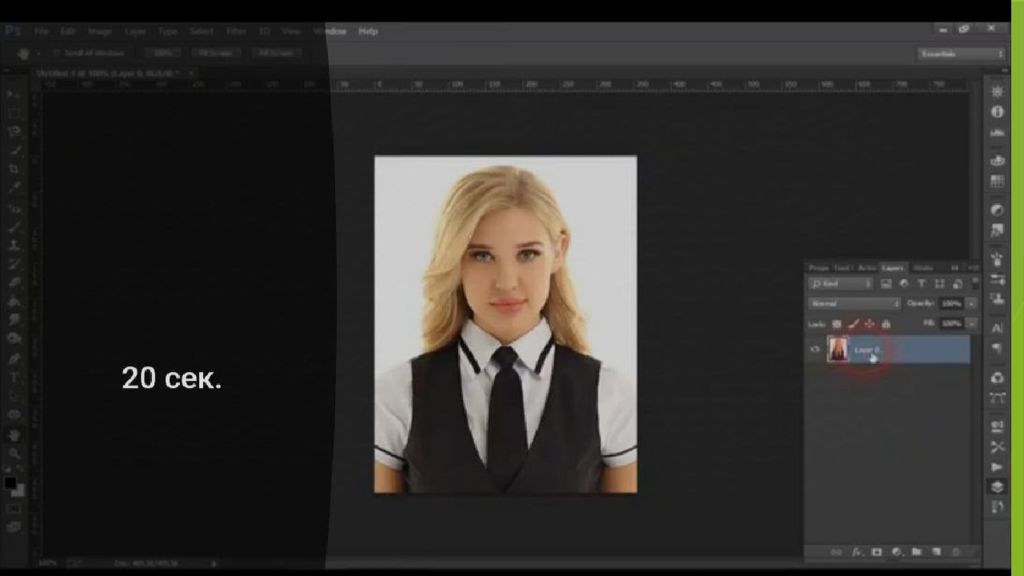The image size is (1024, 576).
Task: Link layers icon in Layers panel
Action: [837, 552]
